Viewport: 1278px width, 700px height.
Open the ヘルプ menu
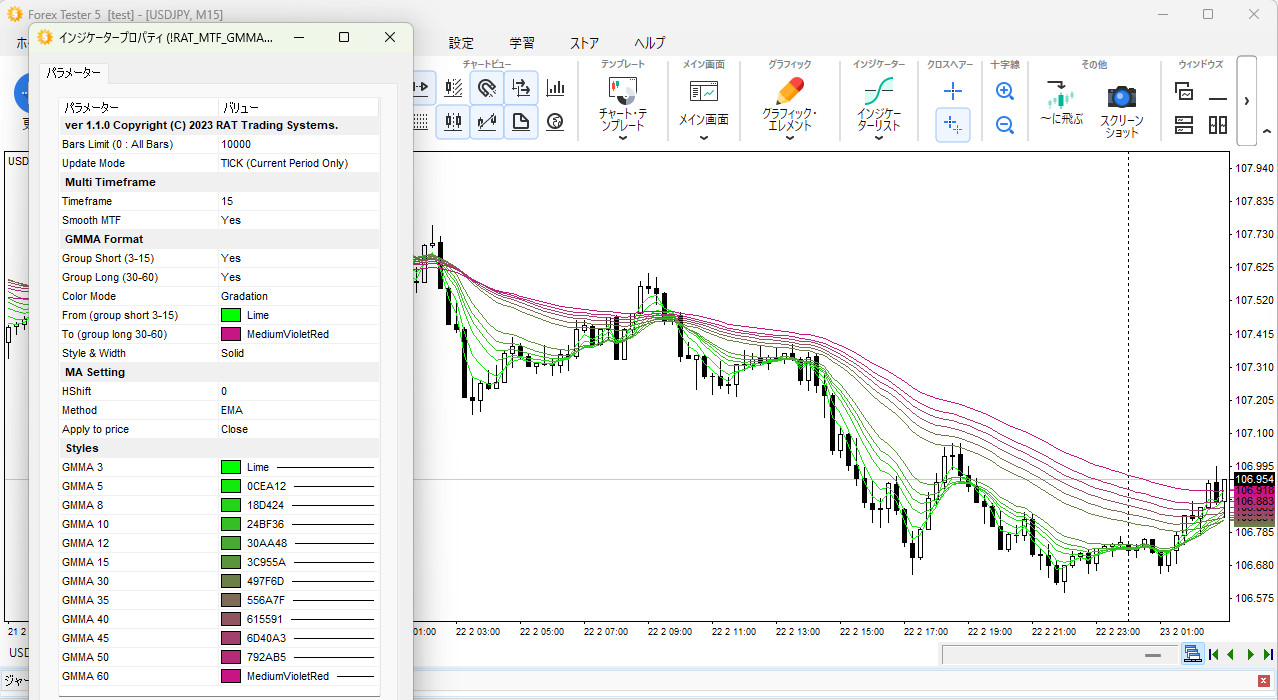[649, 43]
